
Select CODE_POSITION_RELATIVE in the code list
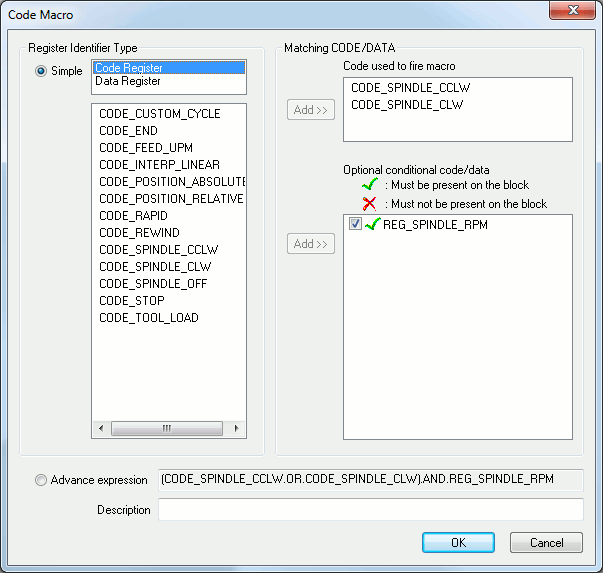click(171, 198)
